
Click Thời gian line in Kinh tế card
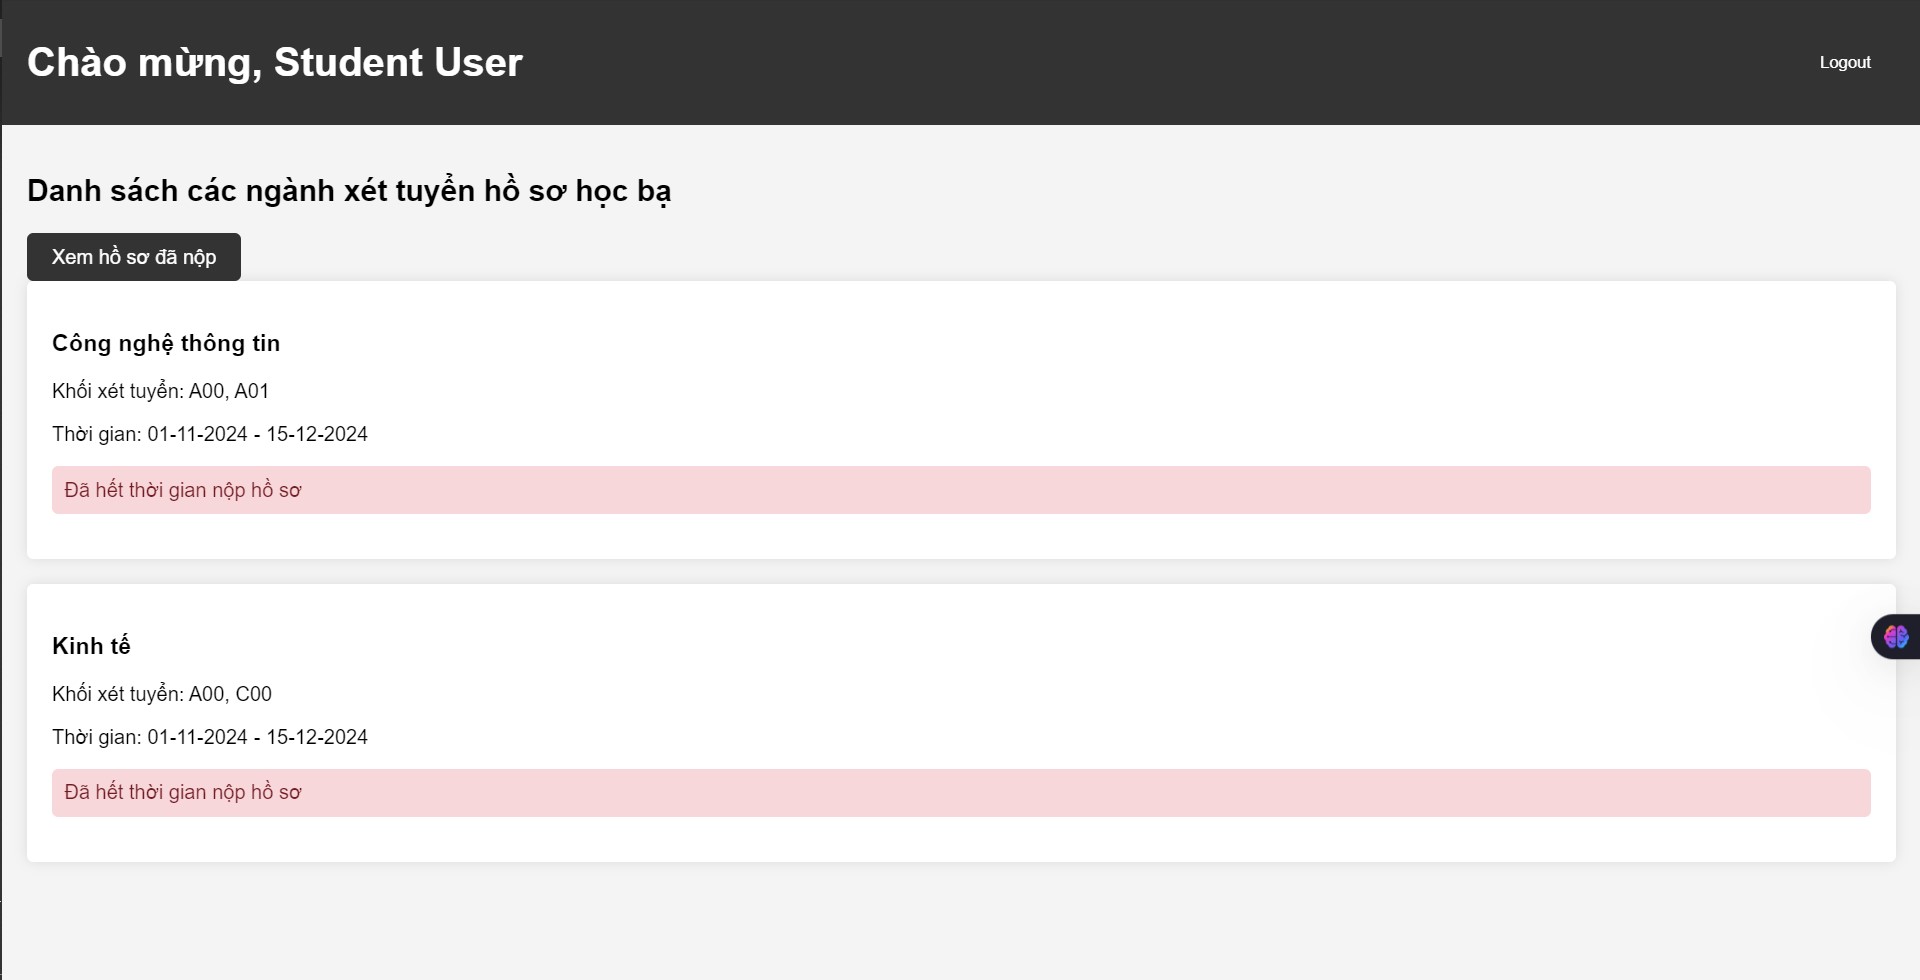210,737
